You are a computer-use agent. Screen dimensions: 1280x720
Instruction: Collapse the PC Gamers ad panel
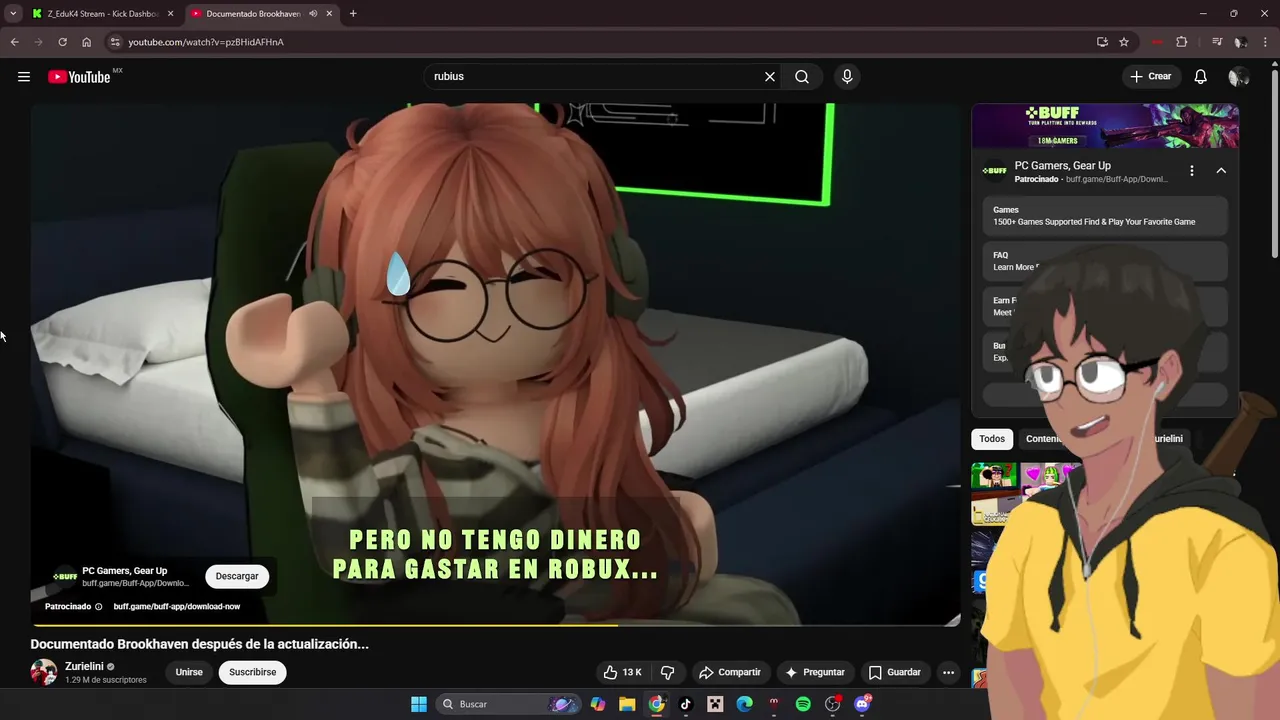pyautogui.click(x=1221, y=171)
